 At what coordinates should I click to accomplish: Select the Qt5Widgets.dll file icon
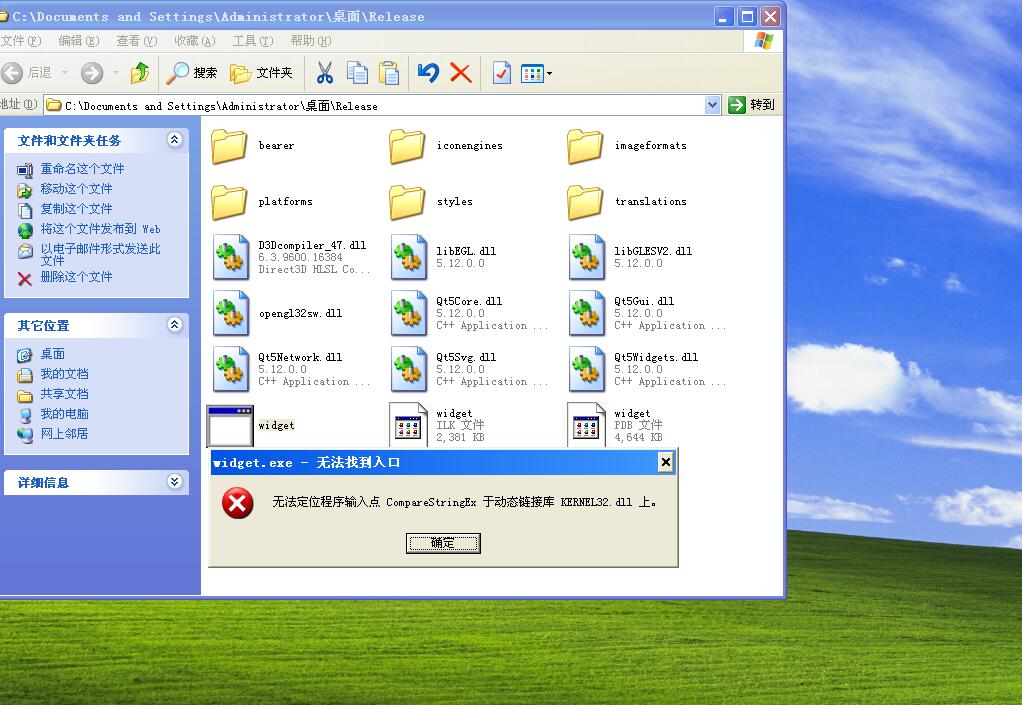pos(587,369)
